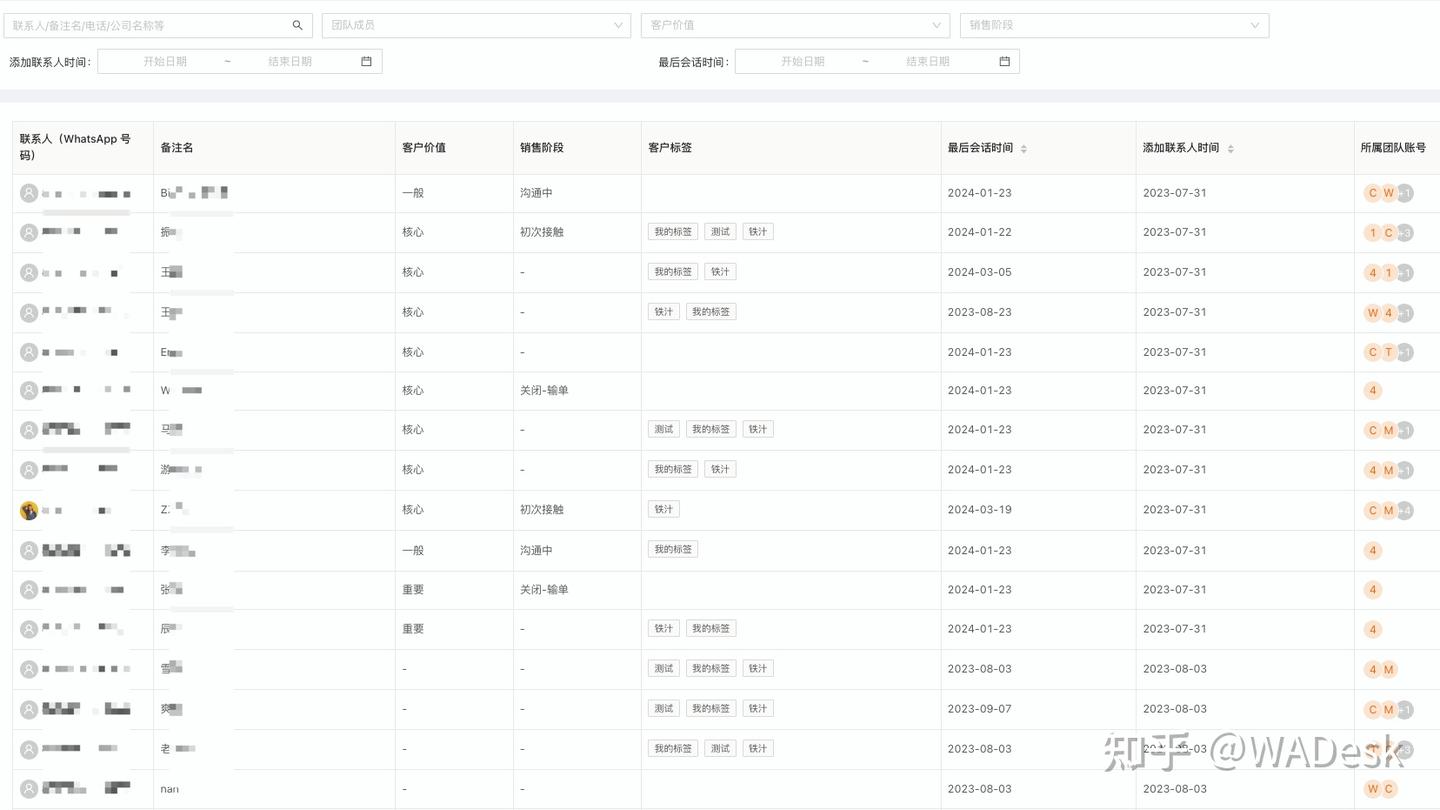The image size is (1440, 810).
Task: Select the 铁汁 tag in the second row
Action: (757, 231)
